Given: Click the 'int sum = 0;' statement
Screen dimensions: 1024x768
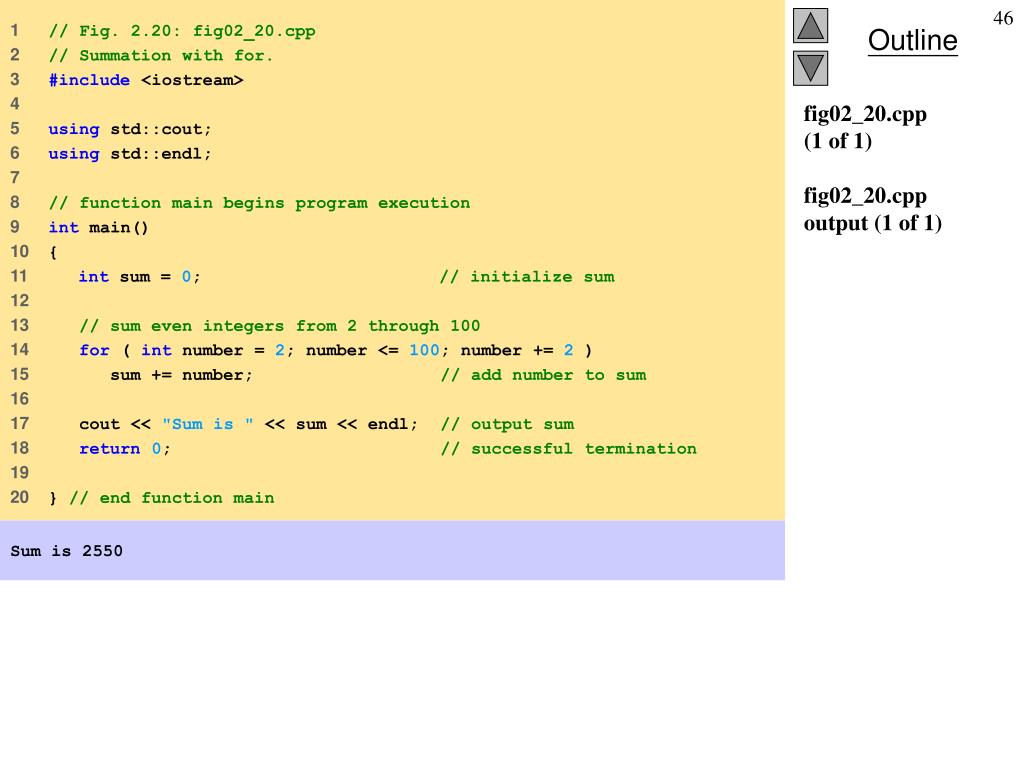Looking at the screenshot, I should point(140,277).
